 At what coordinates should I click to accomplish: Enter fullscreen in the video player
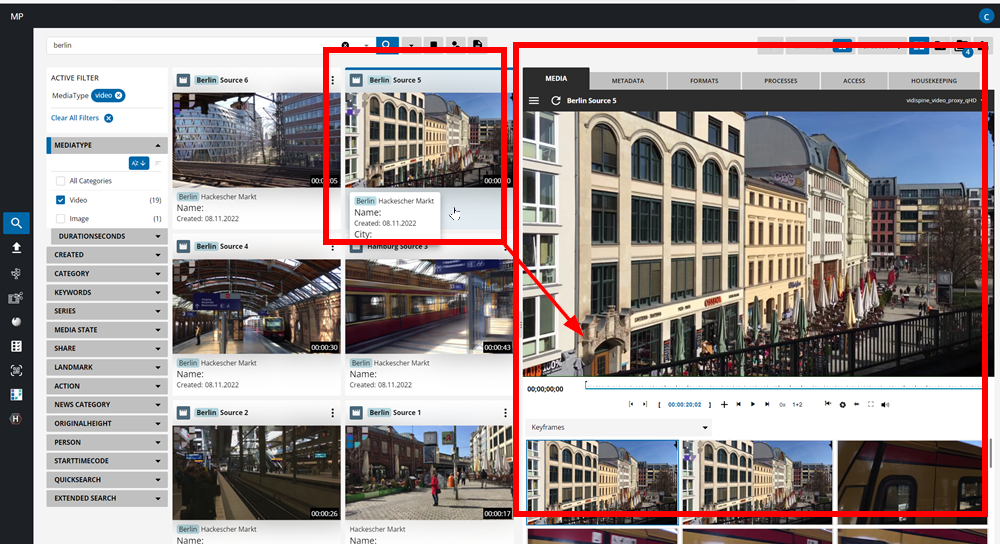[x=871, y=404]
